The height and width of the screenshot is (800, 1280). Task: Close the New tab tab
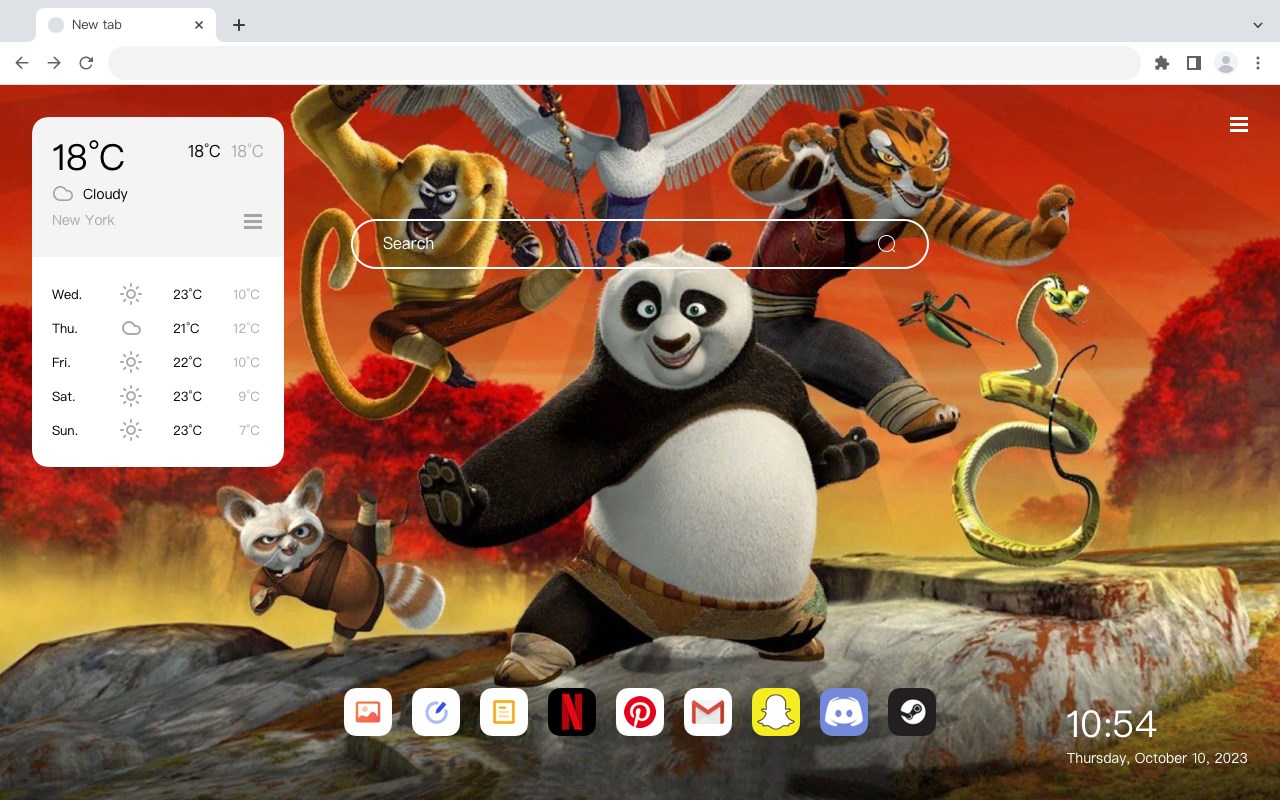200,25
